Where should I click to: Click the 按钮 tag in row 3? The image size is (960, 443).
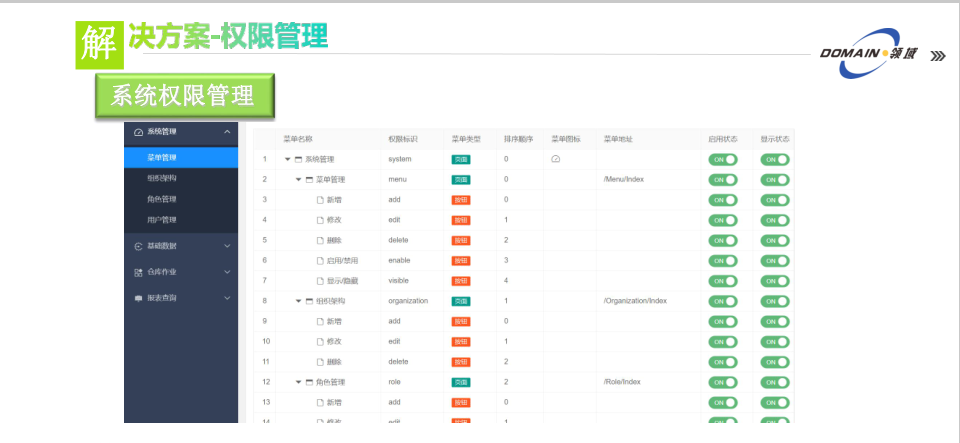[x=461, y=200]
